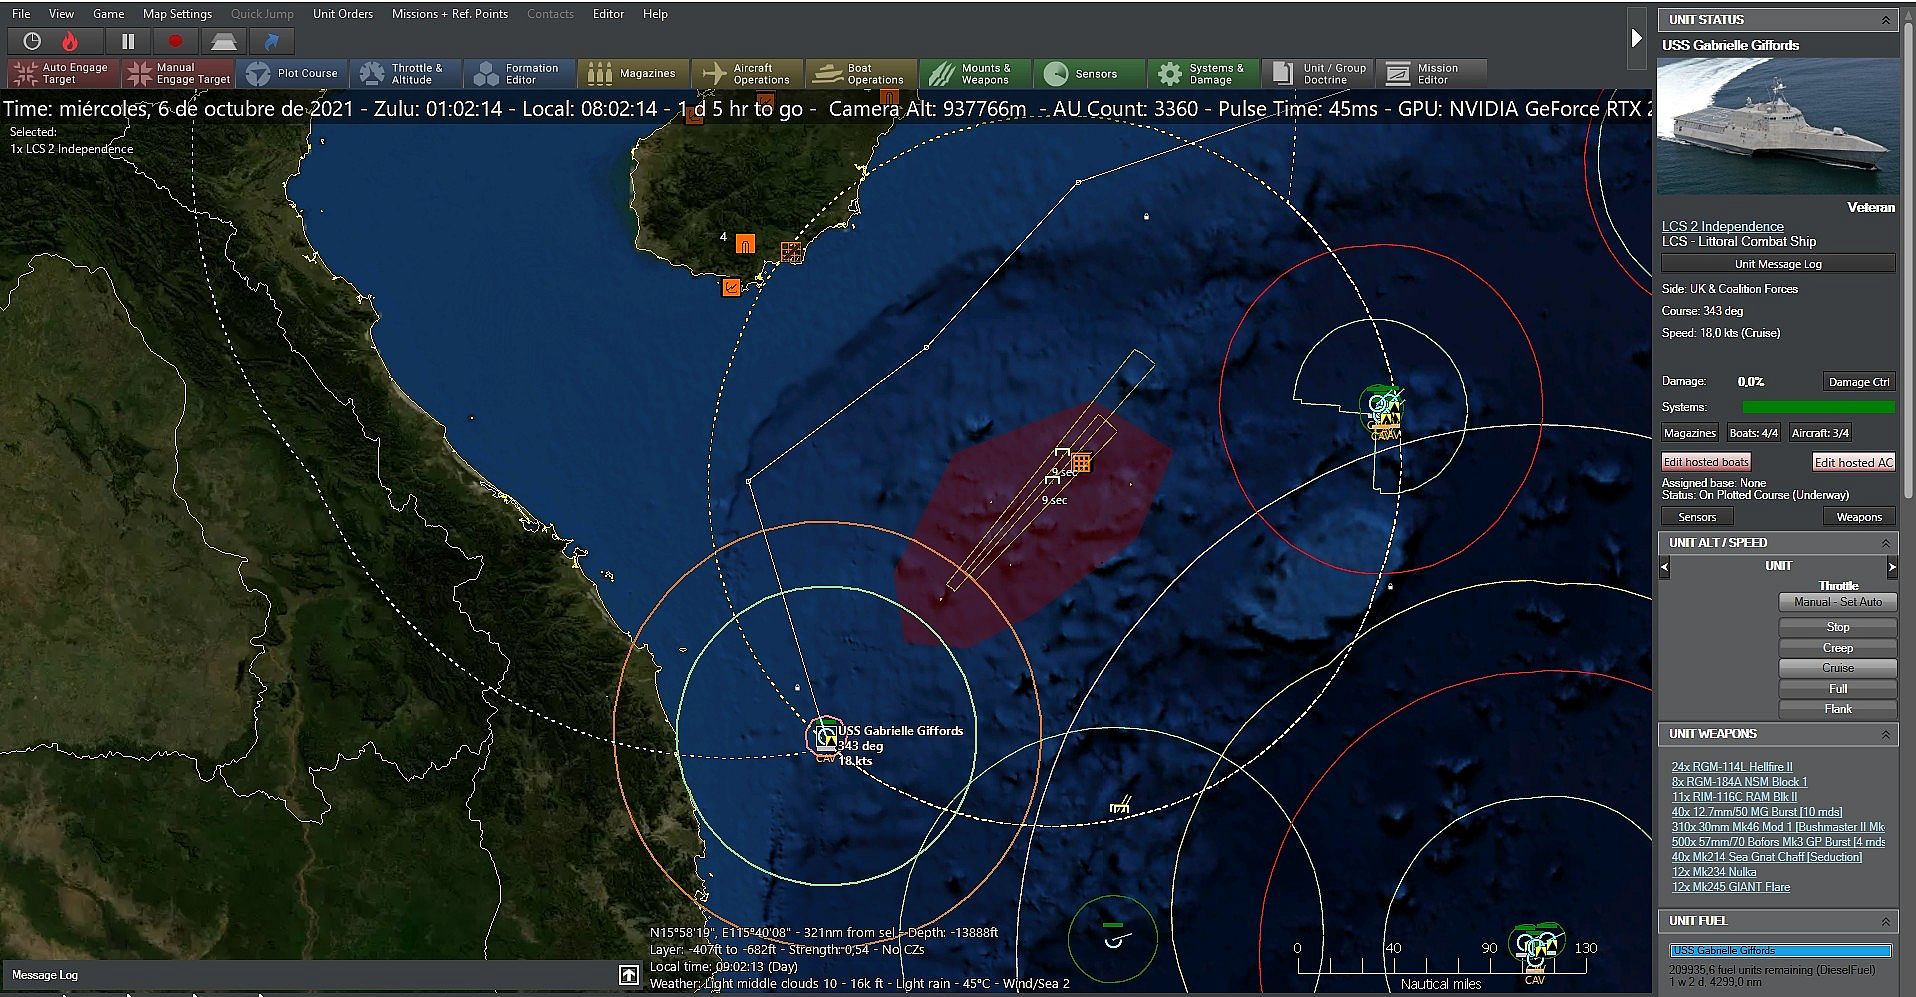The image size is (1916, 997).
Task: Collapse the Unit Weapons section
Action: 1885,734
